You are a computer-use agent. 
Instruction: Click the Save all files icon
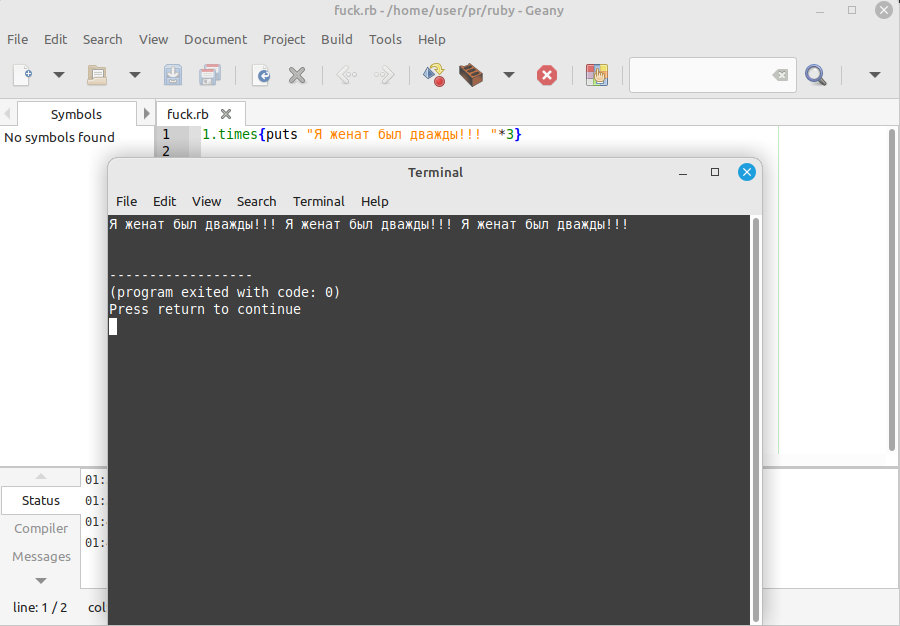pyautogui.click(x=210, y=75)
